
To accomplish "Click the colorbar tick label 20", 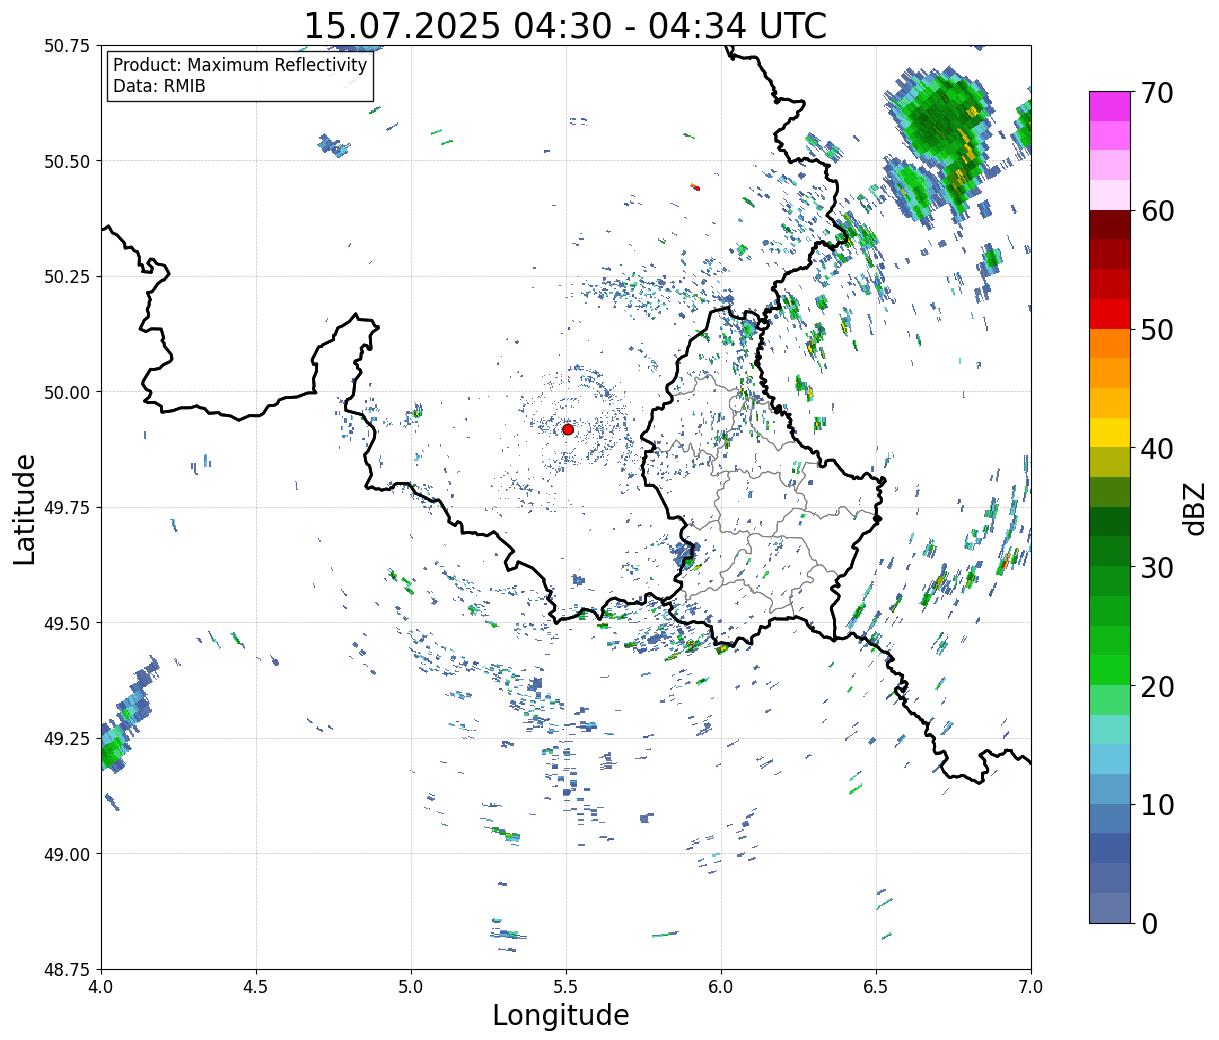I will coord(1156,686).
